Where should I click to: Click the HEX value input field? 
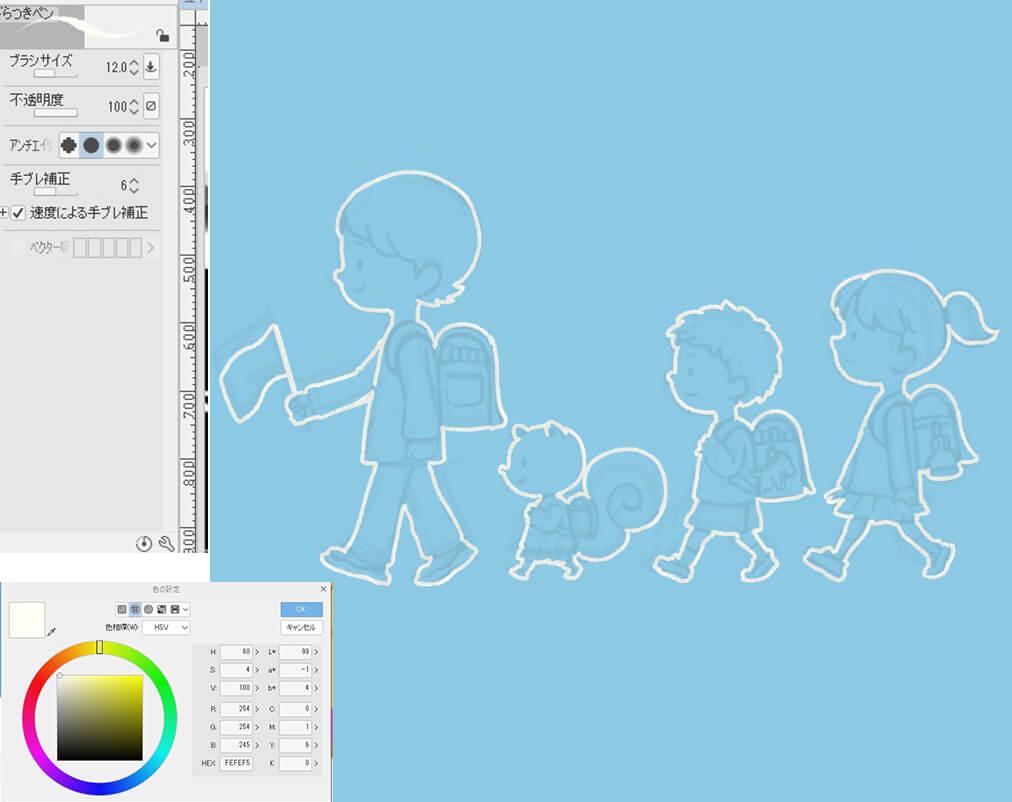pyautogui.click(x=237, y=763)
